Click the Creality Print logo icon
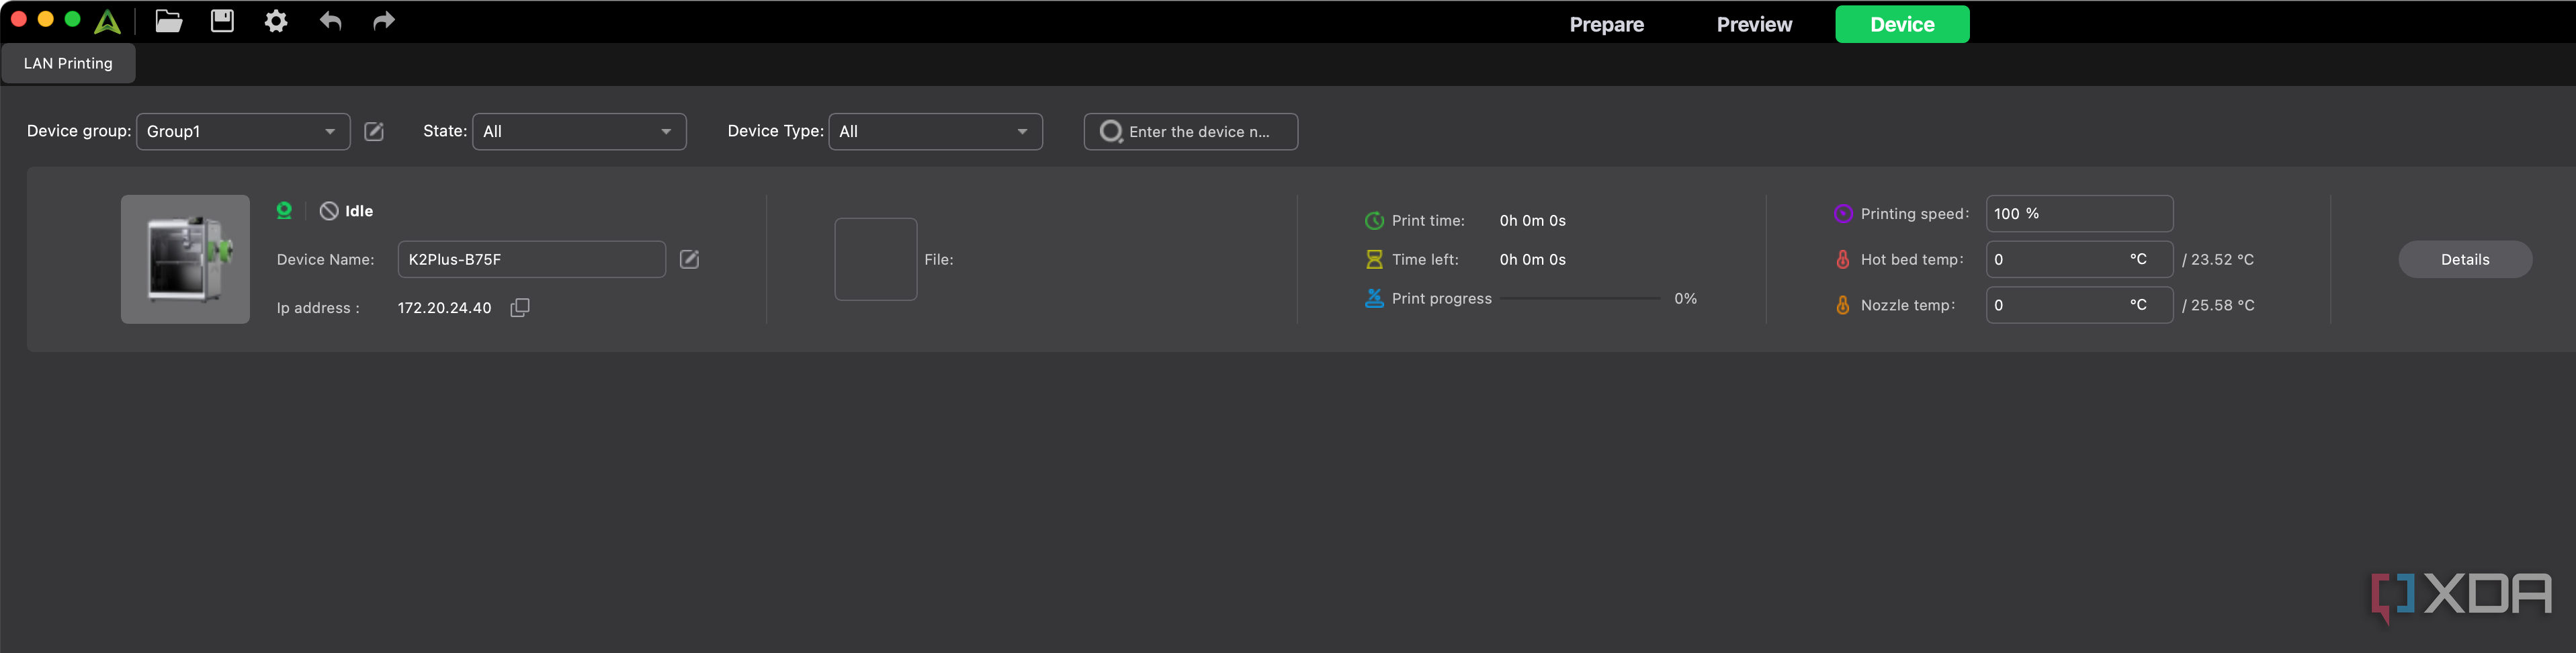This screenshot has width=2576, height=653. 107,21
